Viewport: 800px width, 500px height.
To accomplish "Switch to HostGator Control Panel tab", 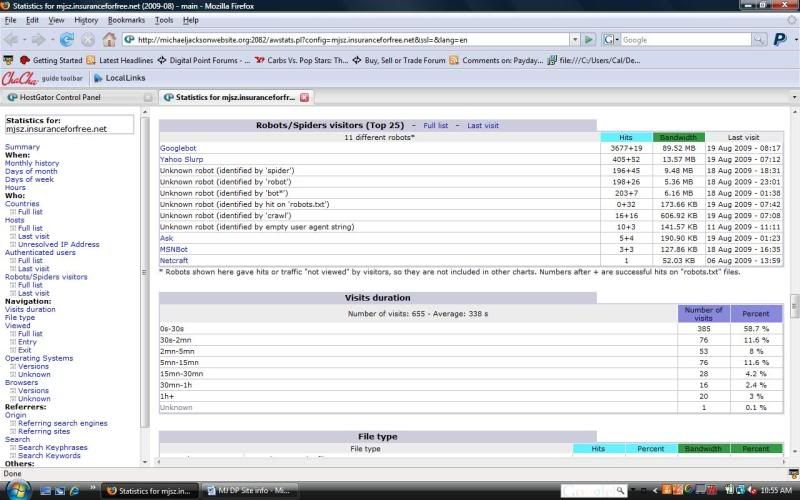I will coord(78,97).
